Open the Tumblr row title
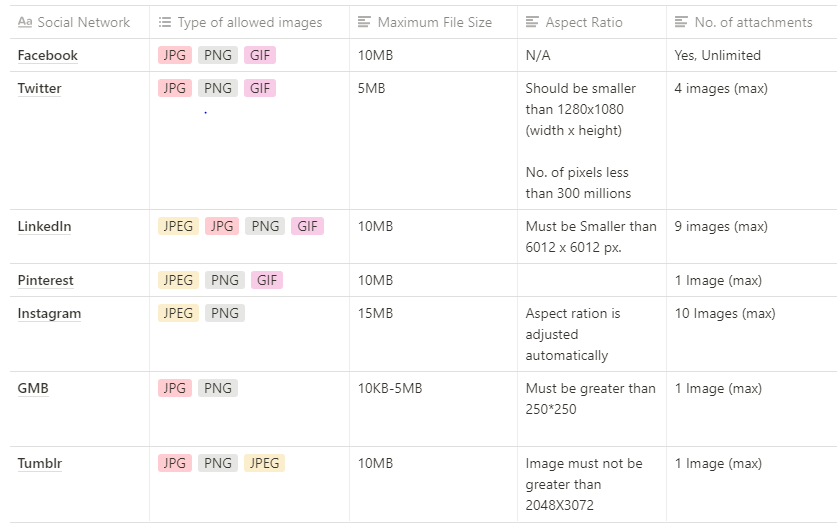 pos(40,464)
